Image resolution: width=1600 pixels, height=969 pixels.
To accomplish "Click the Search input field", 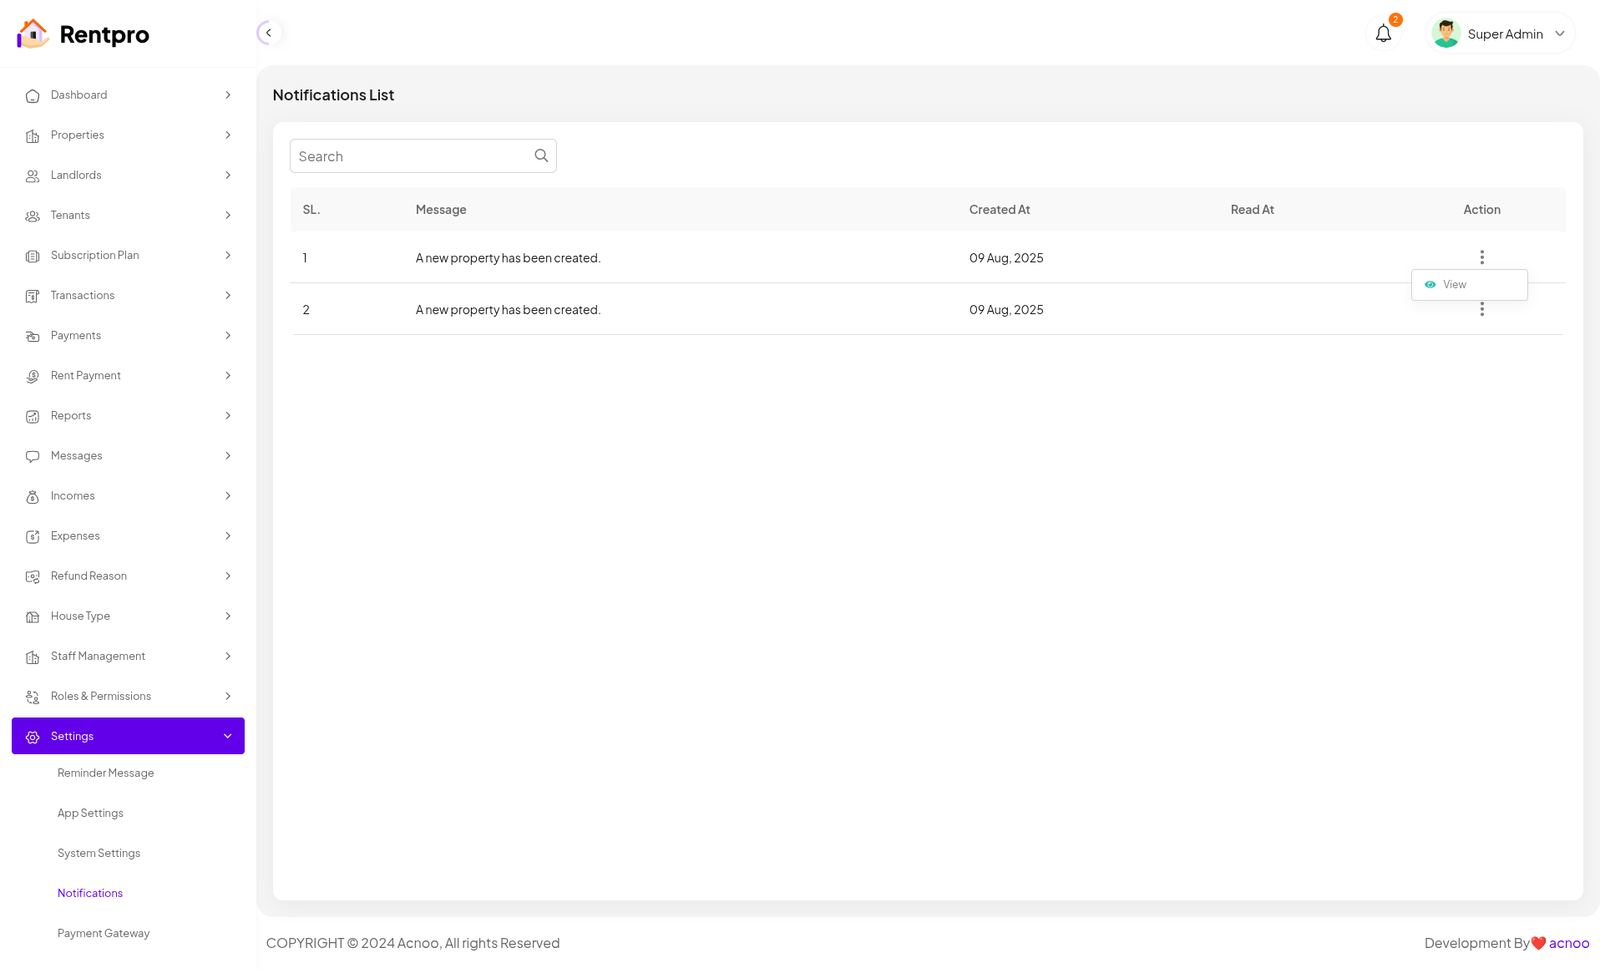I will coord(411,156).
